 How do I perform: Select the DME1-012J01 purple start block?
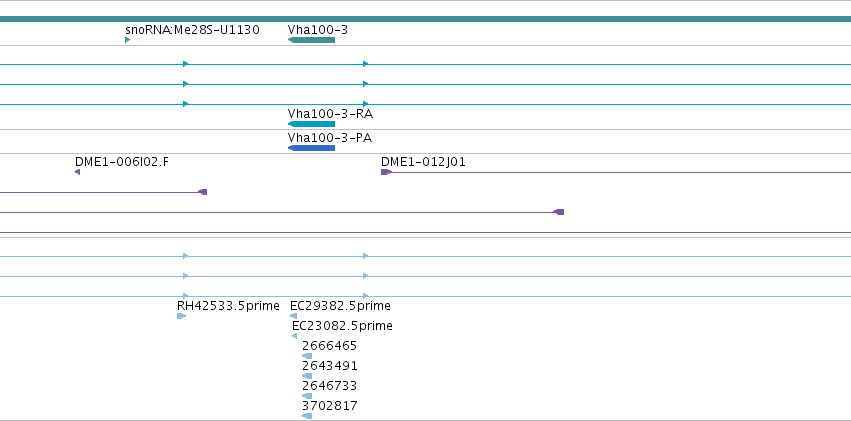386,172
